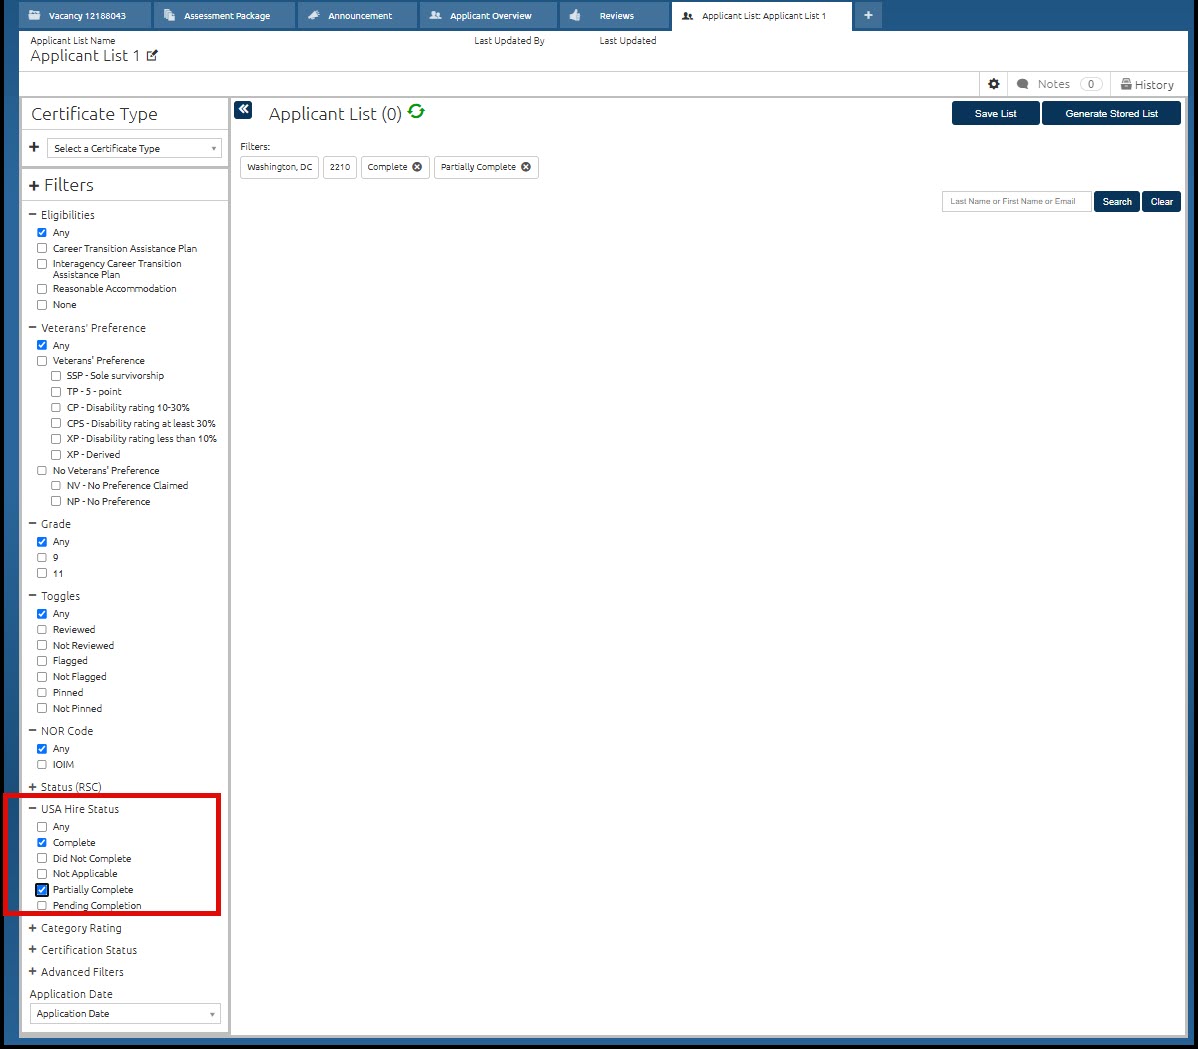Viewport: 1198px width, 1049px height.
Task: Click the green refresh icon
Action: [x=416, y=112]
